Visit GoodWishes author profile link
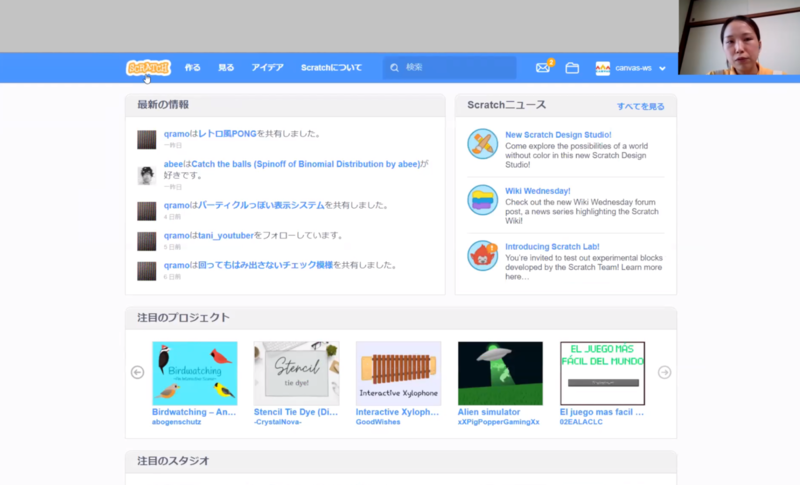This screenshot has height=485, width=800. (381, 422)
